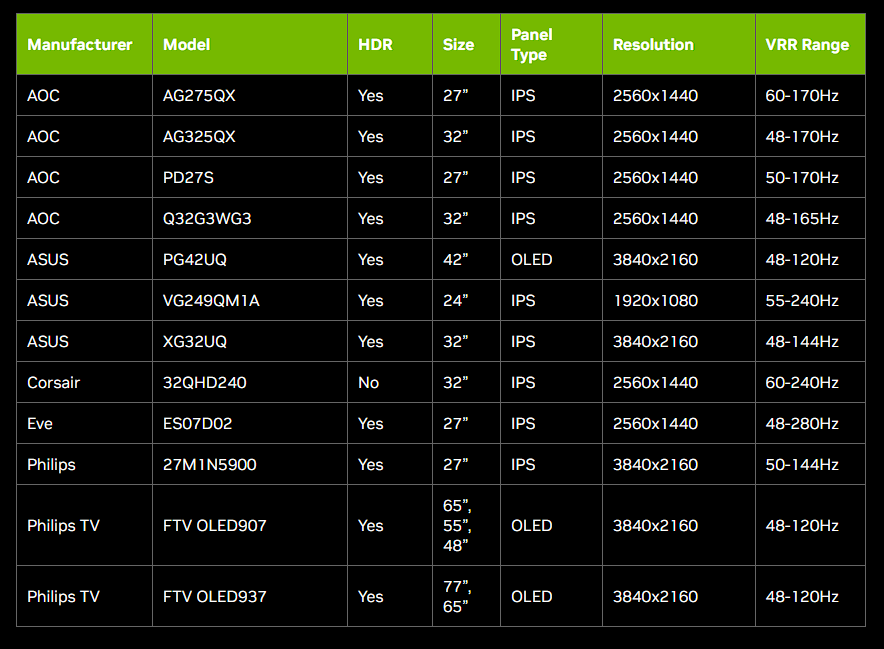Click the Eve manufacturer cell
884x649 pixels.
point(85,423)
